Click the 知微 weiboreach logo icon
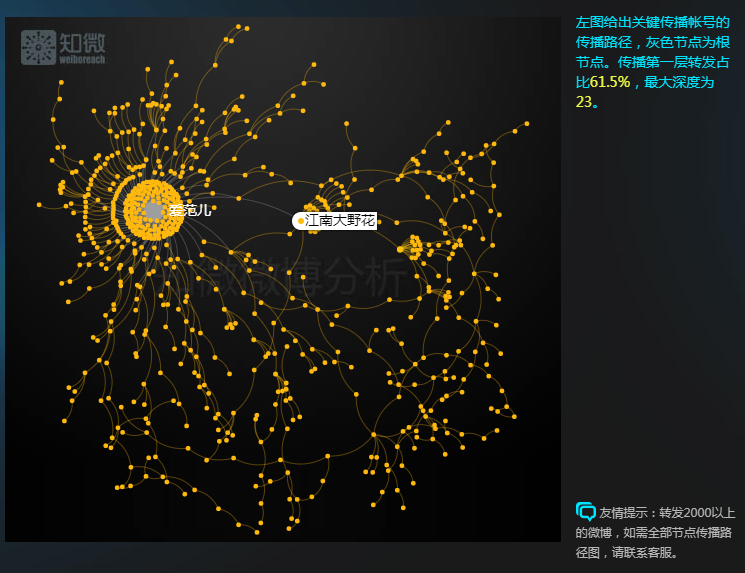 [38, 48]
